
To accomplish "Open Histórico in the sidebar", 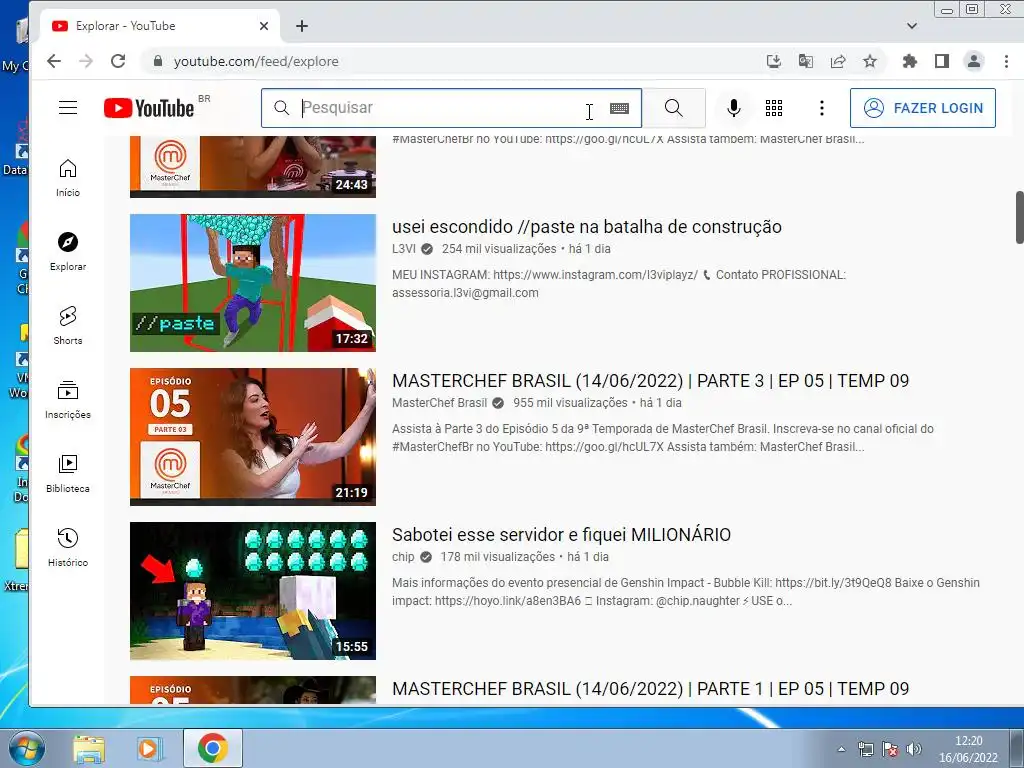I will 68,547.
